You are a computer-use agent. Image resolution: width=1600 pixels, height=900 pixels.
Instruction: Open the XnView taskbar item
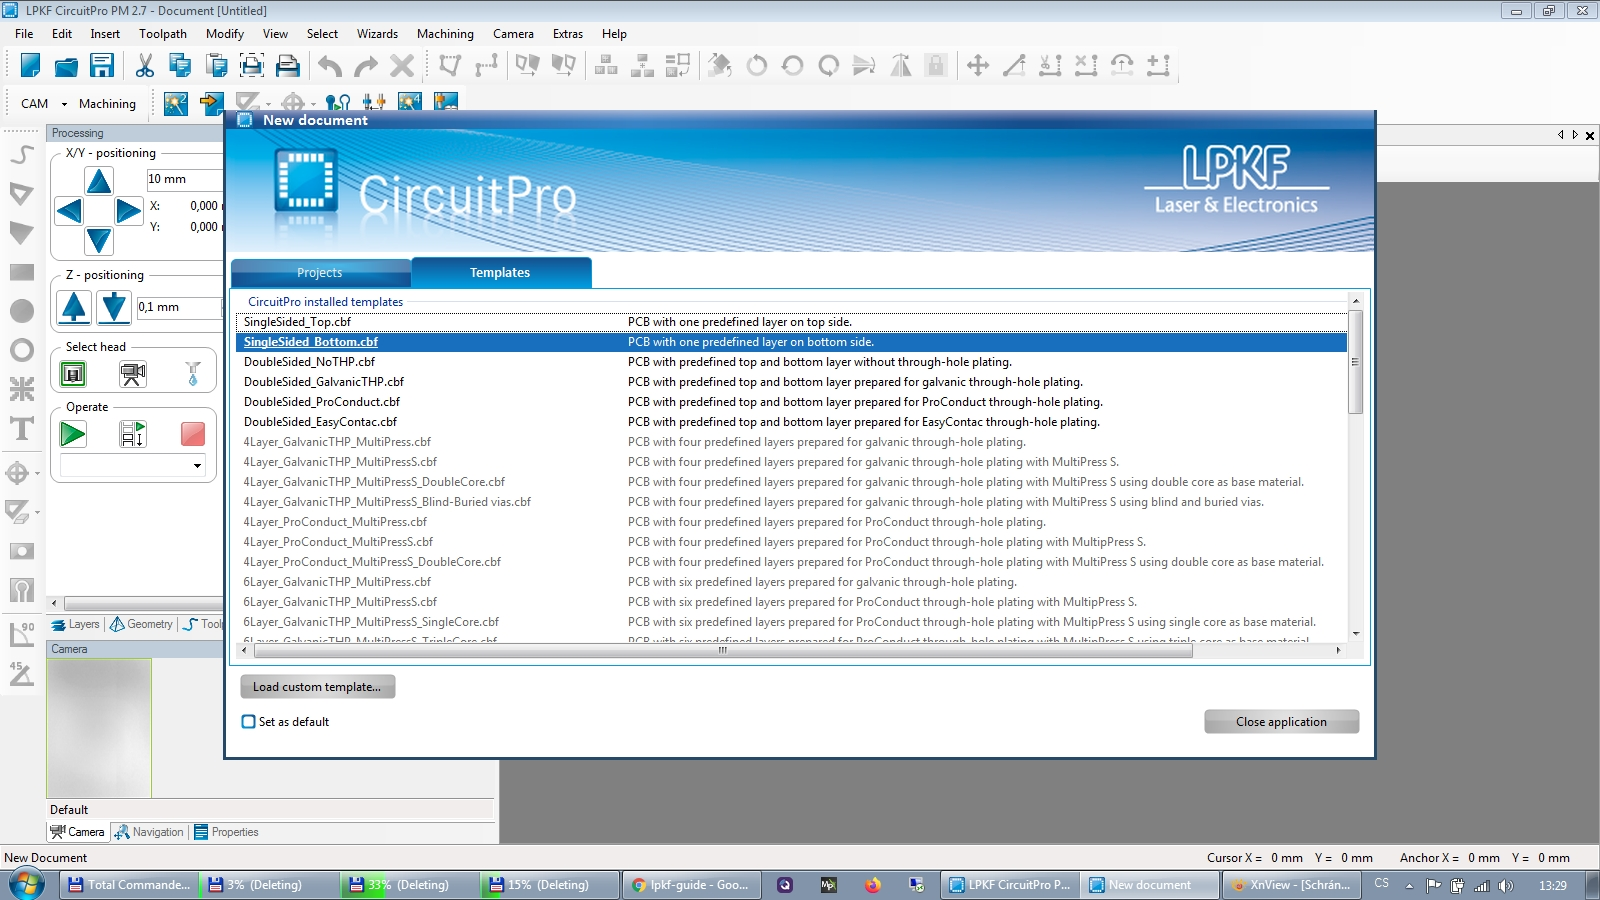(x=1292, y=885)
